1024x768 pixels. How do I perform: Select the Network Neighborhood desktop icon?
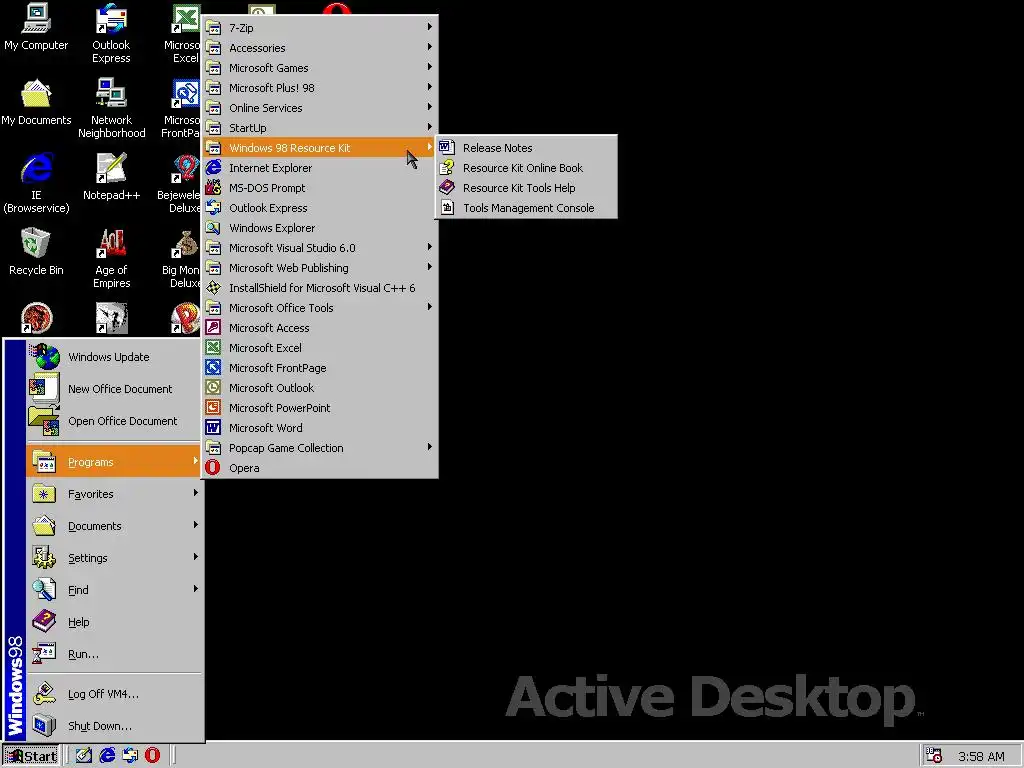(x=111, y=108)
